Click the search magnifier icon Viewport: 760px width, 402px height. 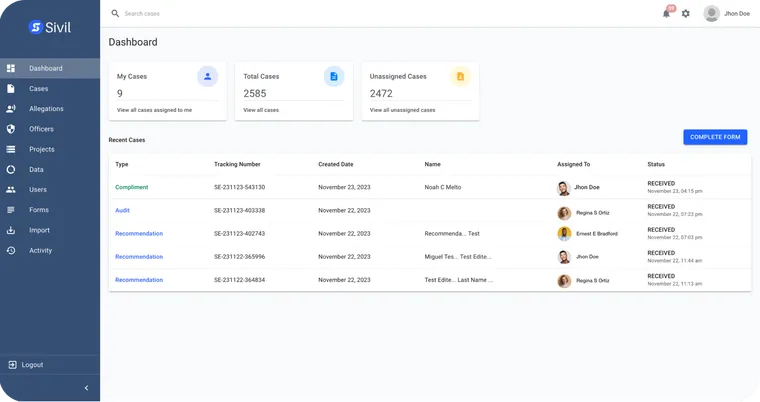click(115, 14)
